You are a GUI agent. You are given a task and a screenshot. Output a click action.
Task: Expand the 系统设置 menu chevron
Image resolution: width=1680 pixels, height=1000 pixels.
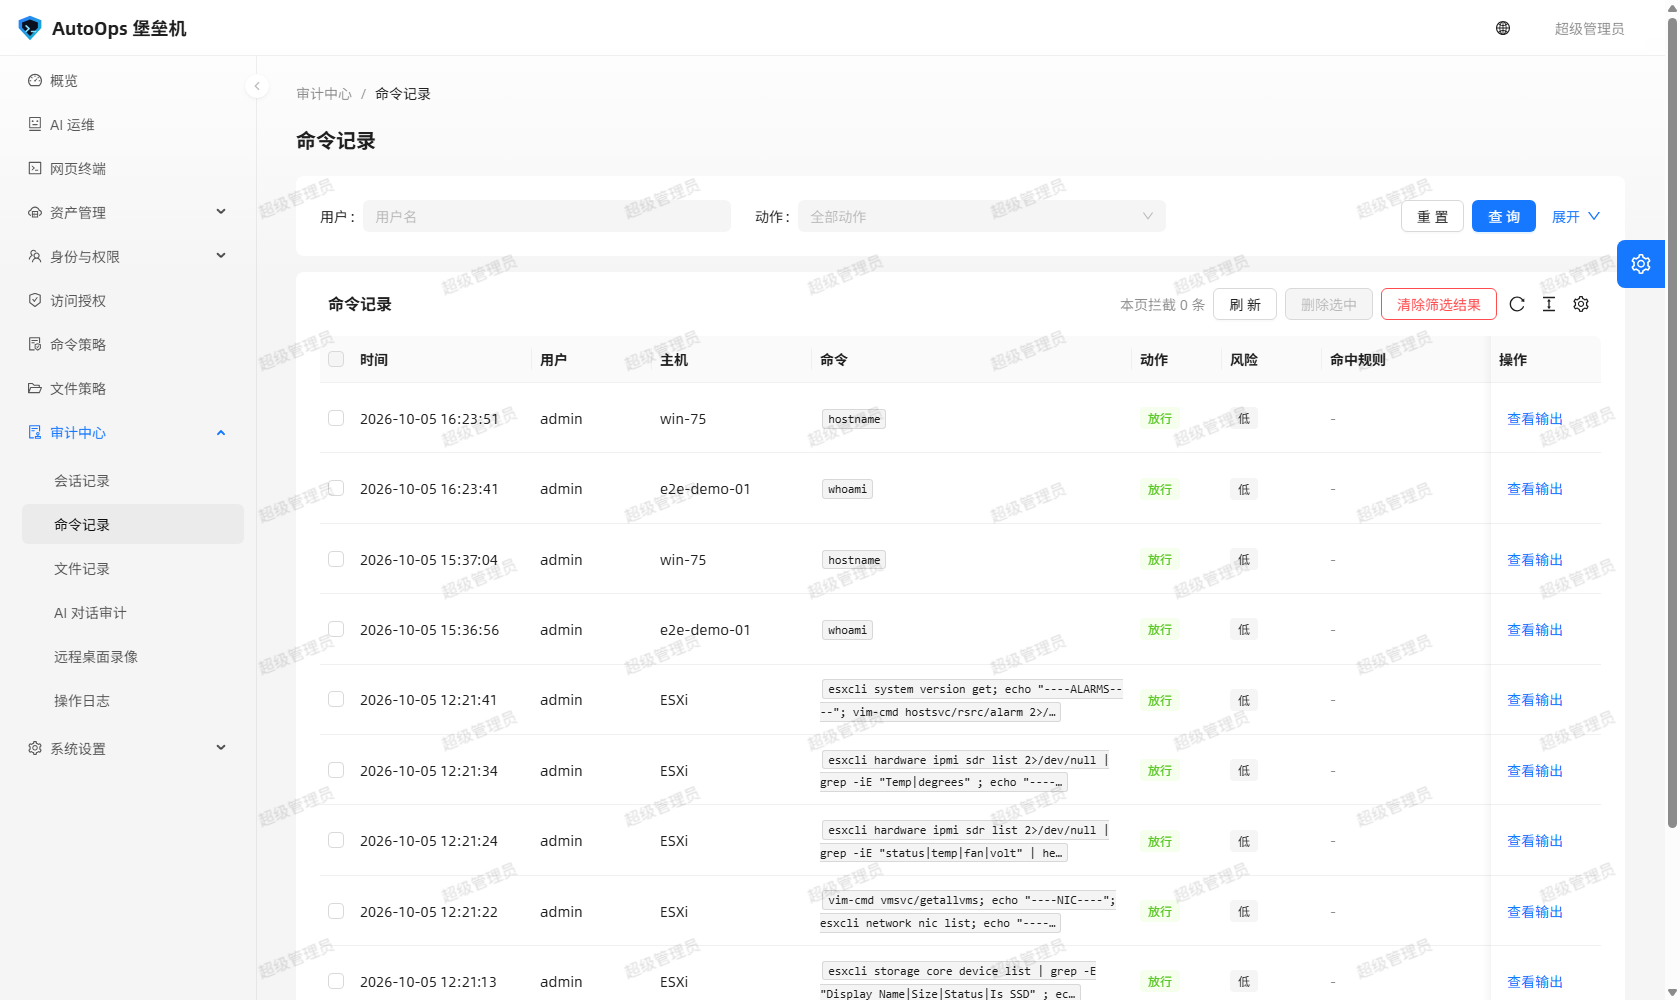(221, 748)
